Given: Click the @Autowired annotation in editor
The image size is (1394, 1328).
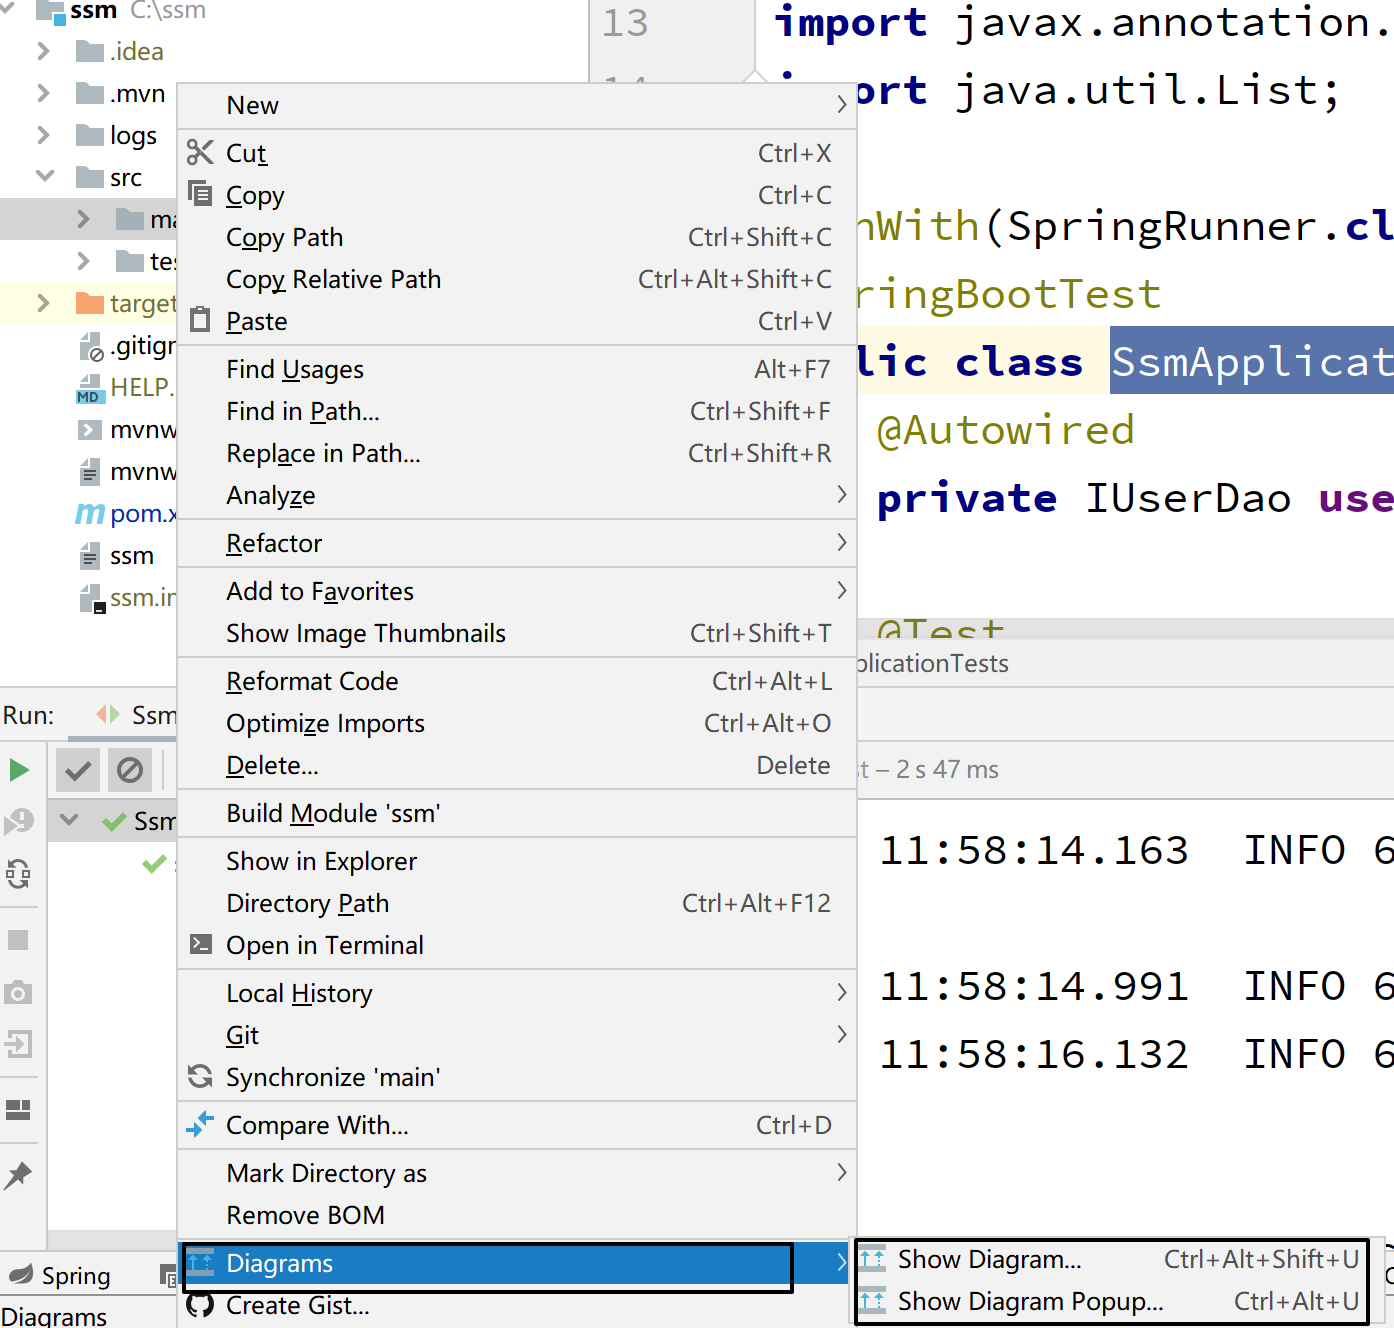Looking at the screenshot, I should click(x=1005, y=430).
